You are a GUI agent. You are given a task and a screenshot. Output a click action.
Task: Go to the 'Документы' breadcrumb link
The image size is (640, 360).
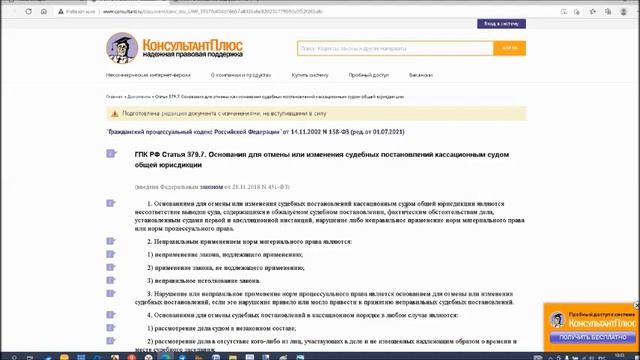139,97
